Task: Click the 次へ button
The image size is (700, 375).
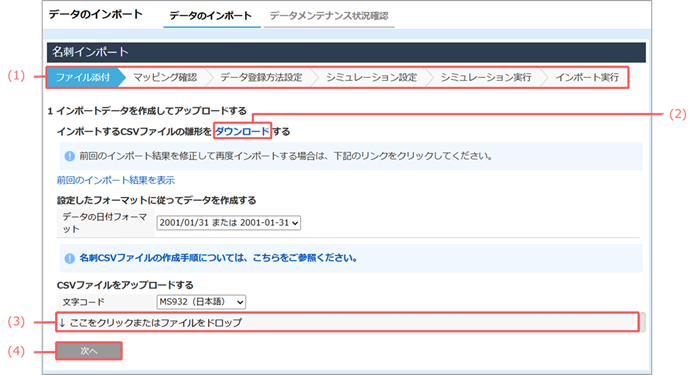Action: (x=89, y=351)
